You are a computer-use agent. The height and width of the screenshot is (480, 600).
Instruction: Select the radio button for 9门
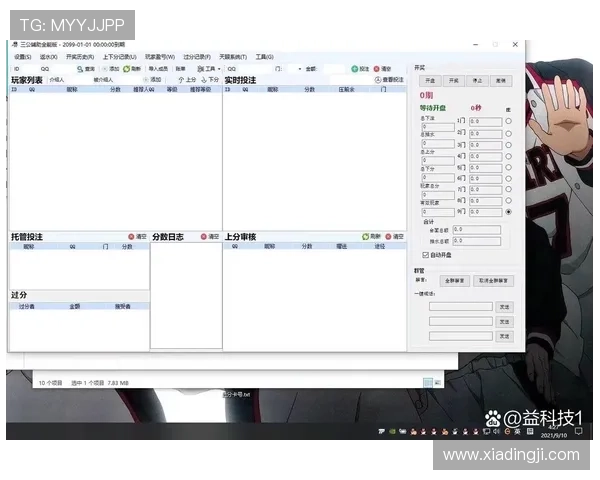pos(508,212)
